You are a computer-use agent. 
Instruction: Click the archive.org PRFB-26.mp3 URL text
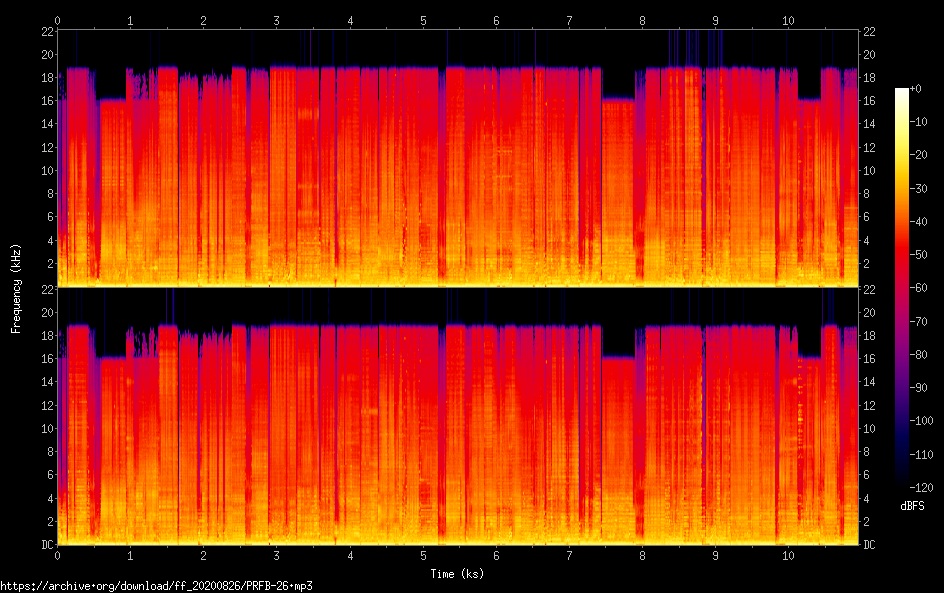pos(157,586)
